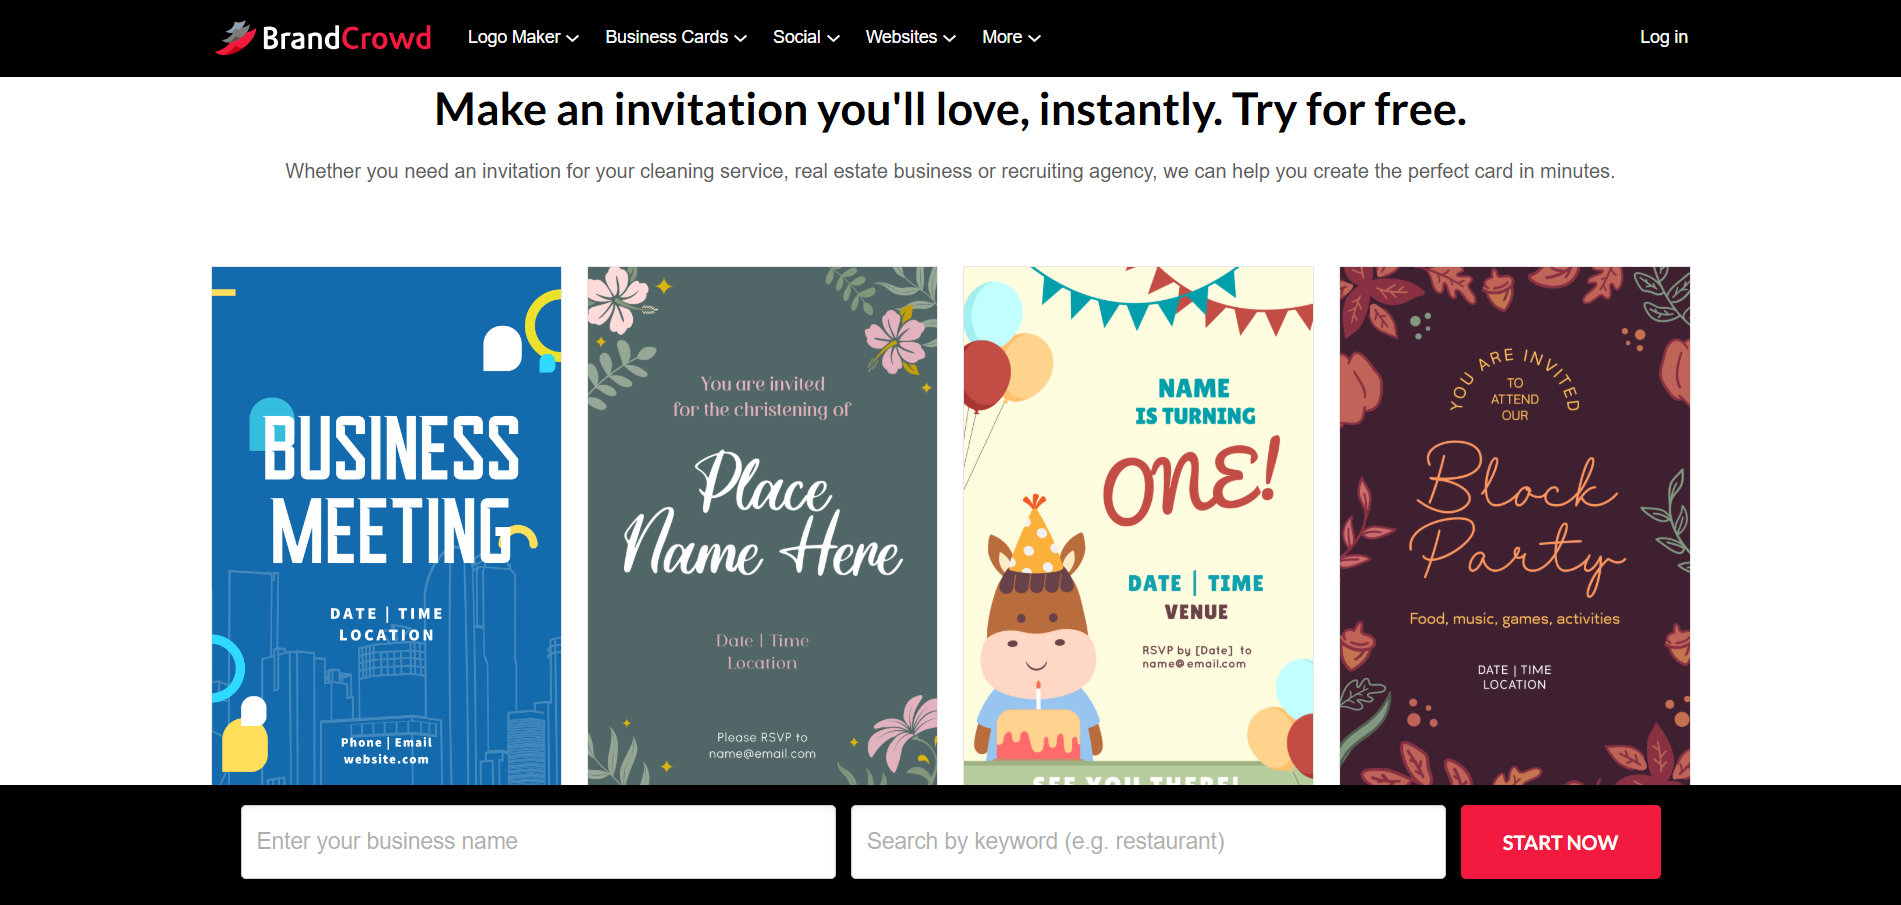Open the More menu item
The height and width of the screenshot is (905, 1901).
point(1011,37)
